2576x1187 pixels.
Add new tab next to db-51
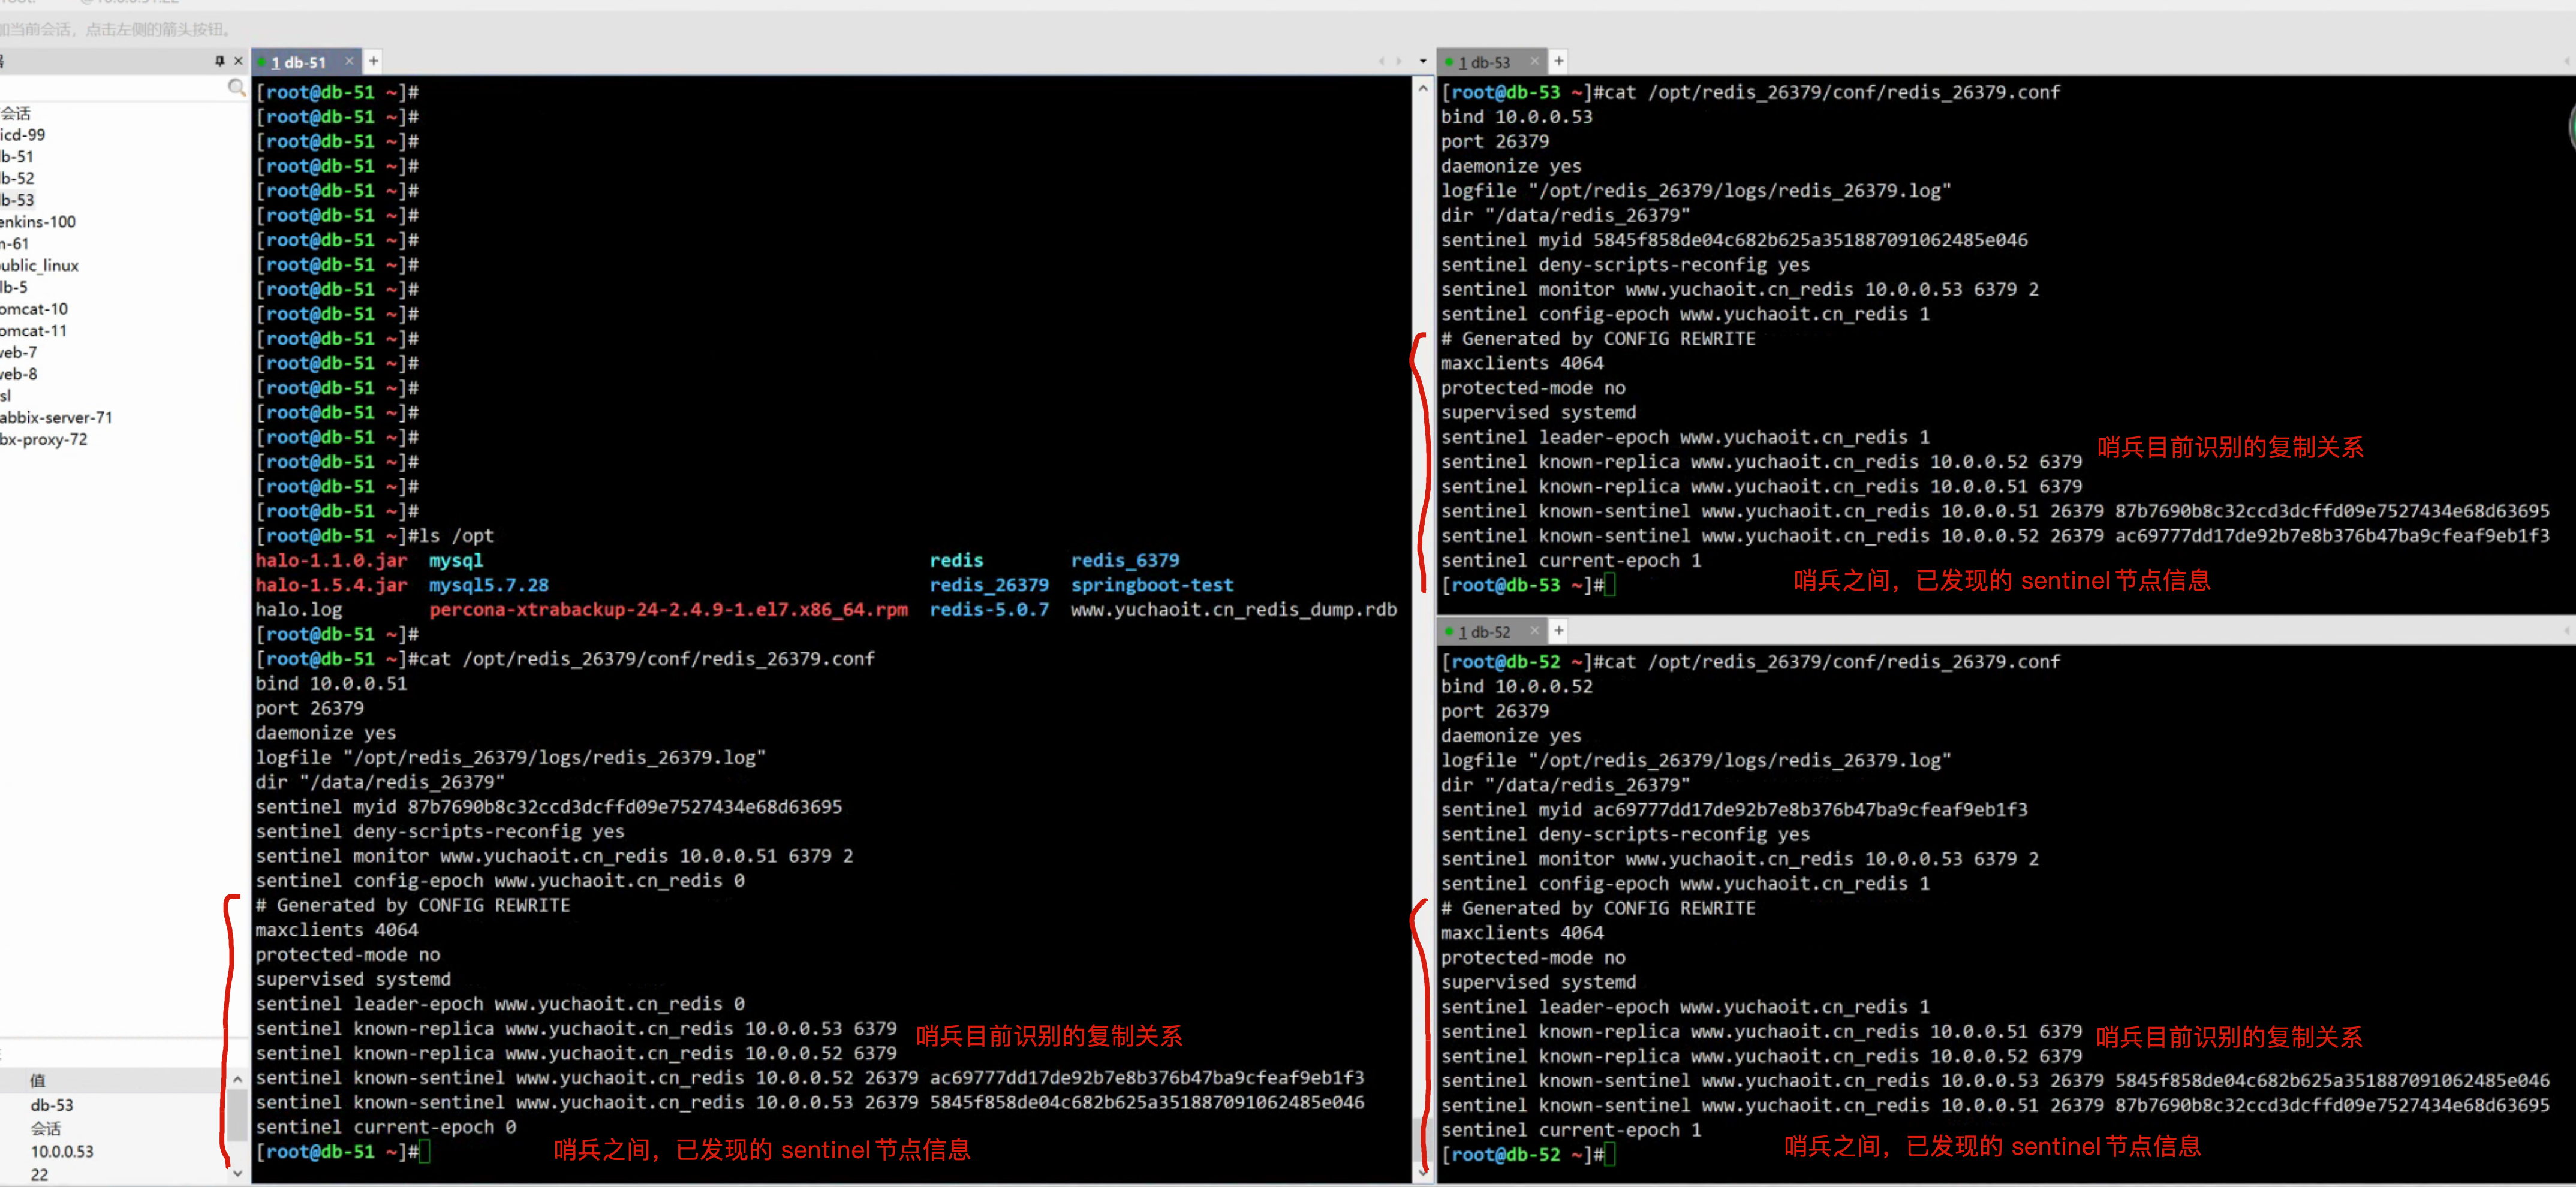pos(373,61)
